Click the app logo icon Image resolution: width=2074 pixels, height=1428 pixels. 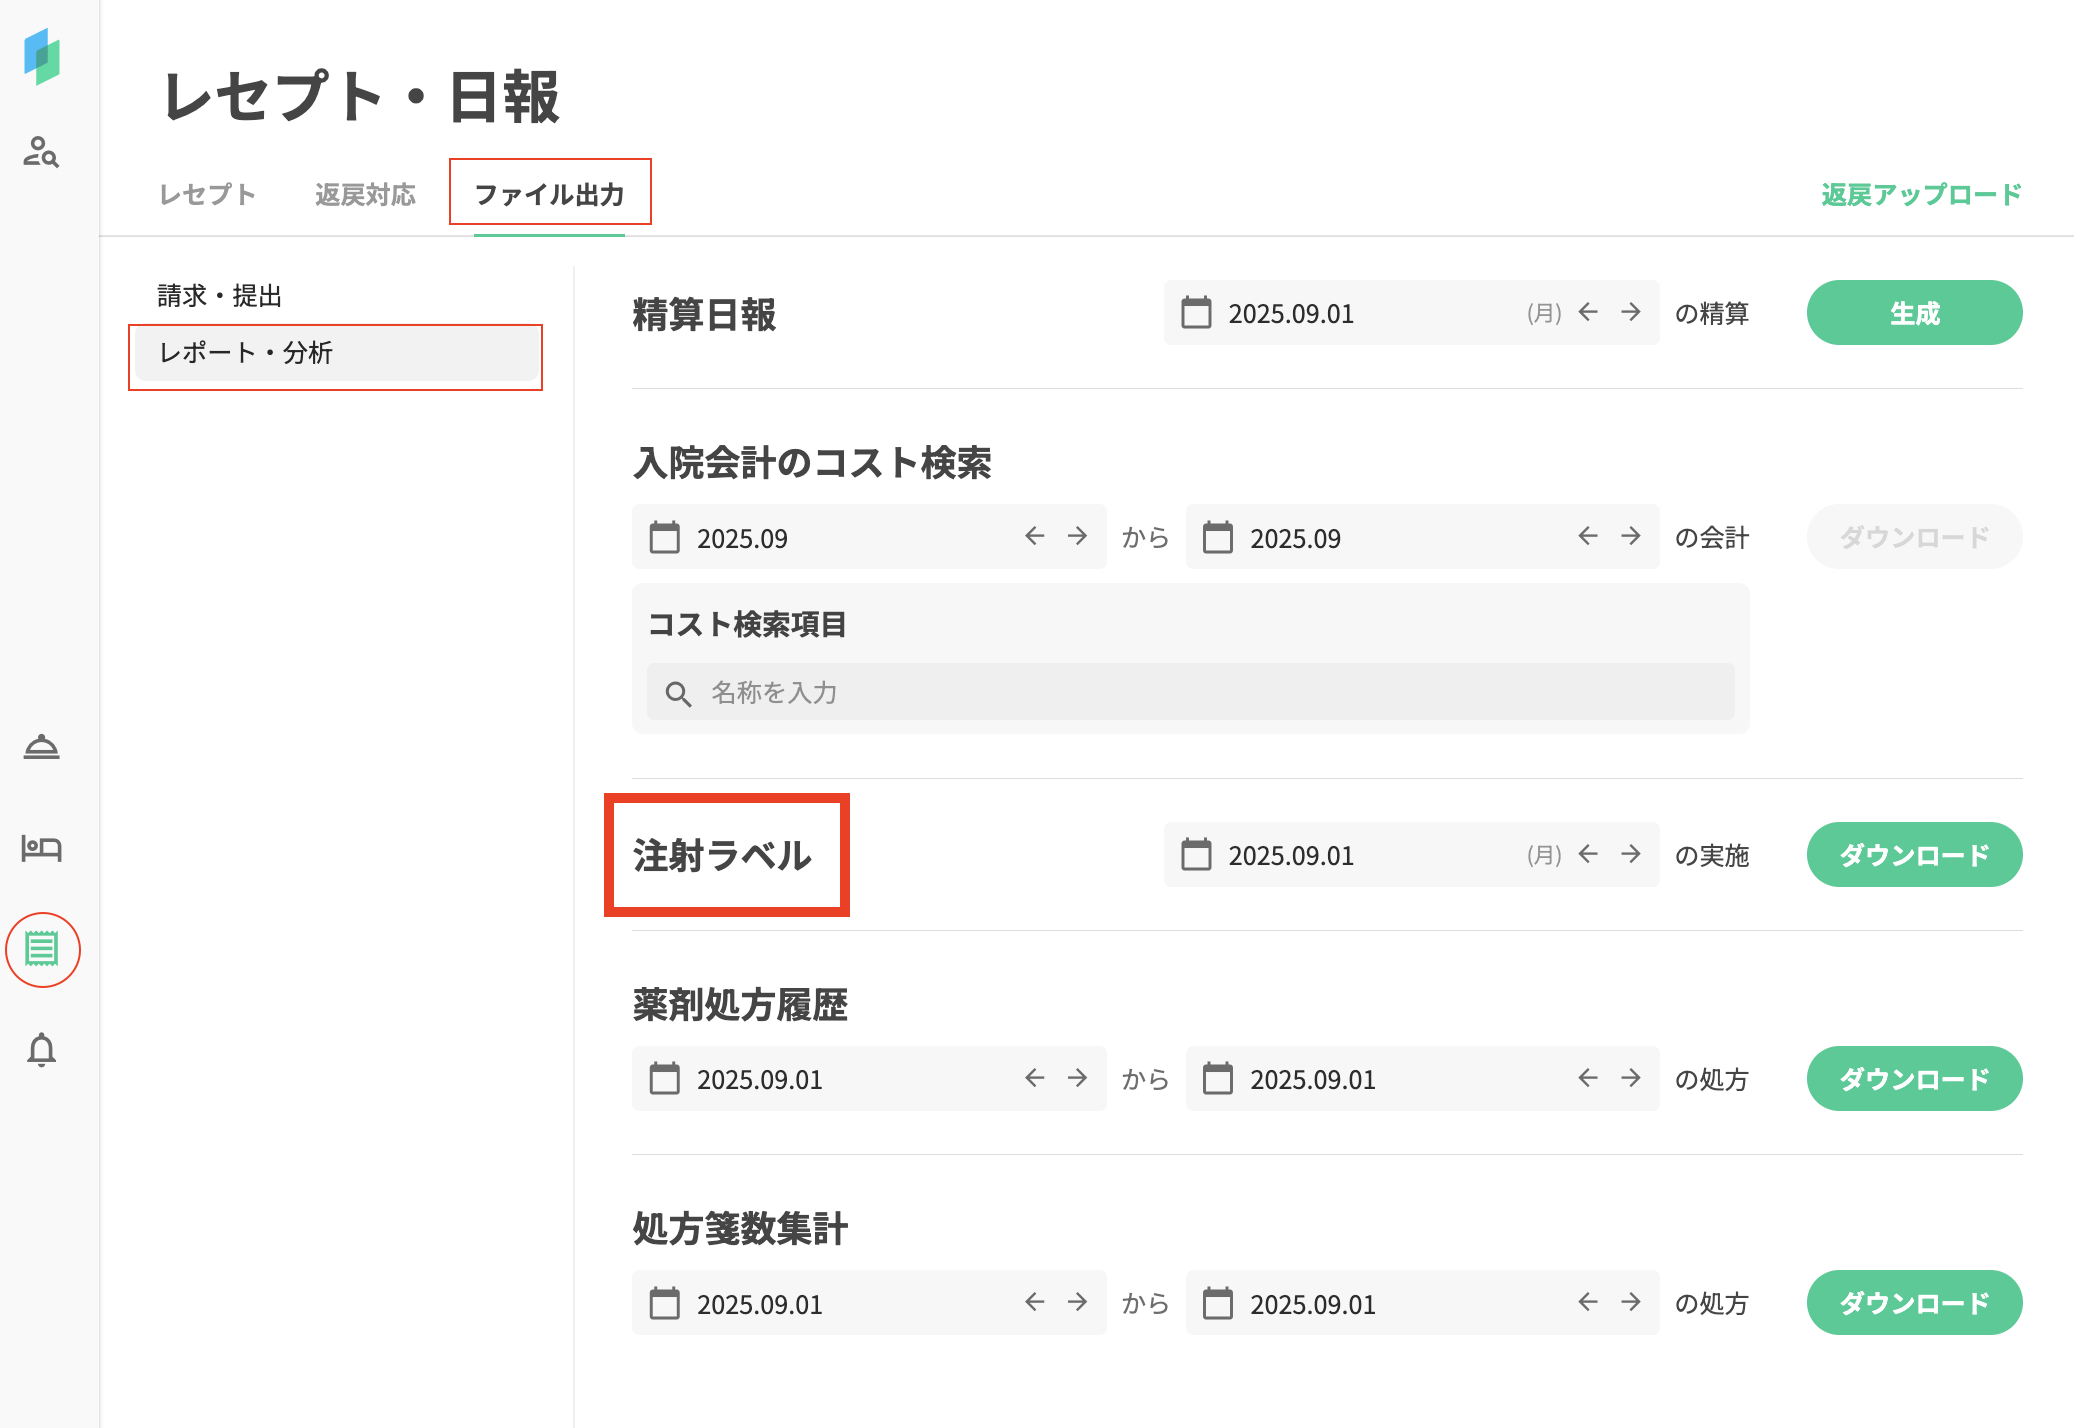pyautogui.click(x=41, y=56)
